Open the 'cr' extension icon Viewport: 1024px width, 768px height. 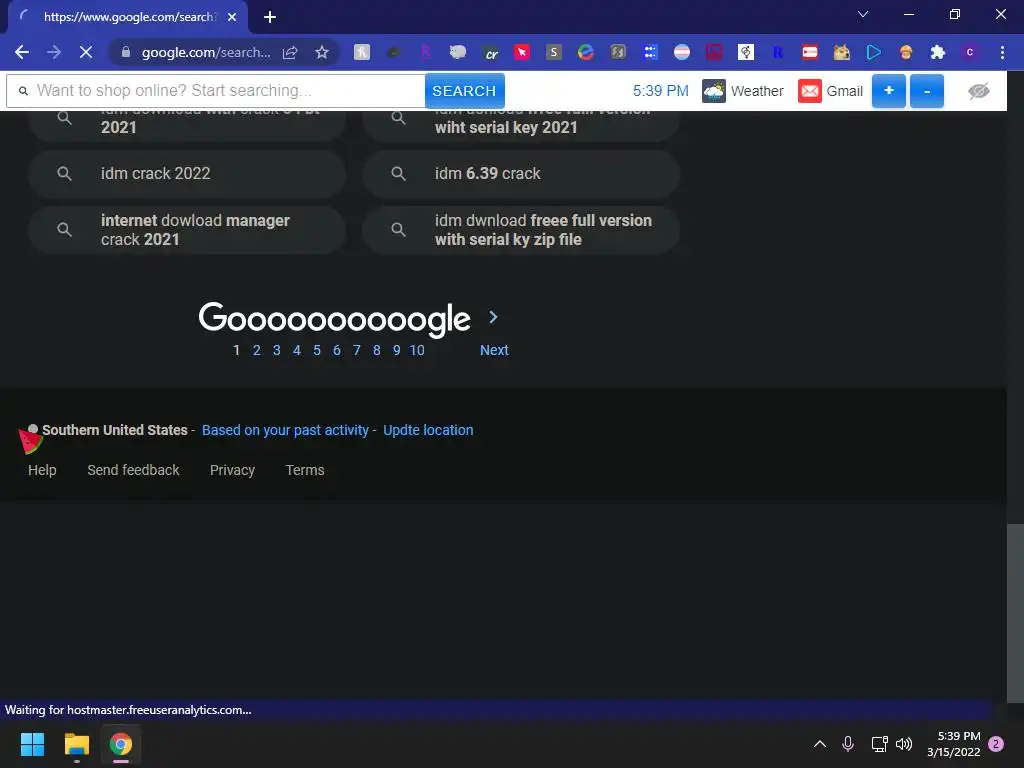click(490, 53)
